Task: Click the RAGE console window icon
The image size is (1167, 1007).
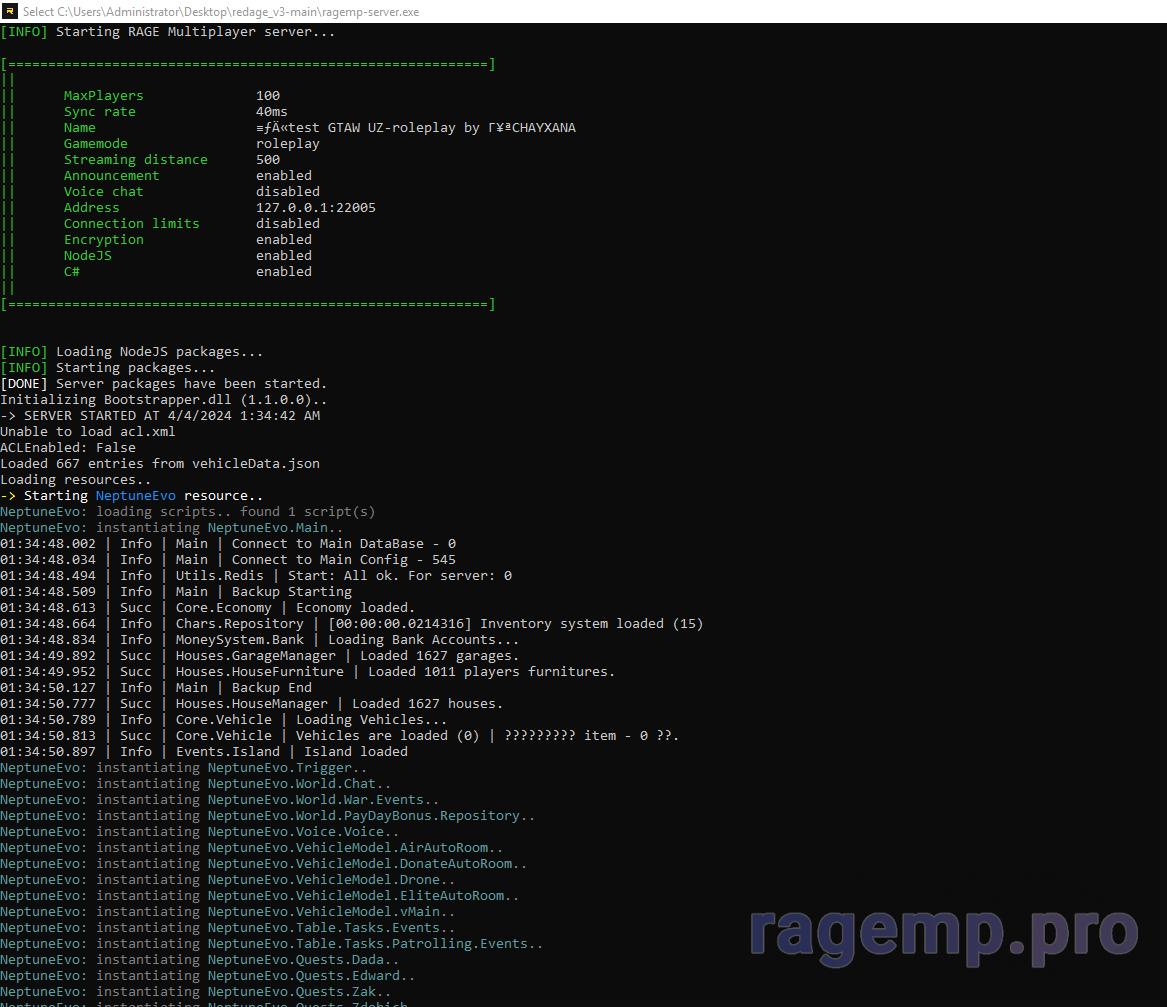Action: click(10, 11)
